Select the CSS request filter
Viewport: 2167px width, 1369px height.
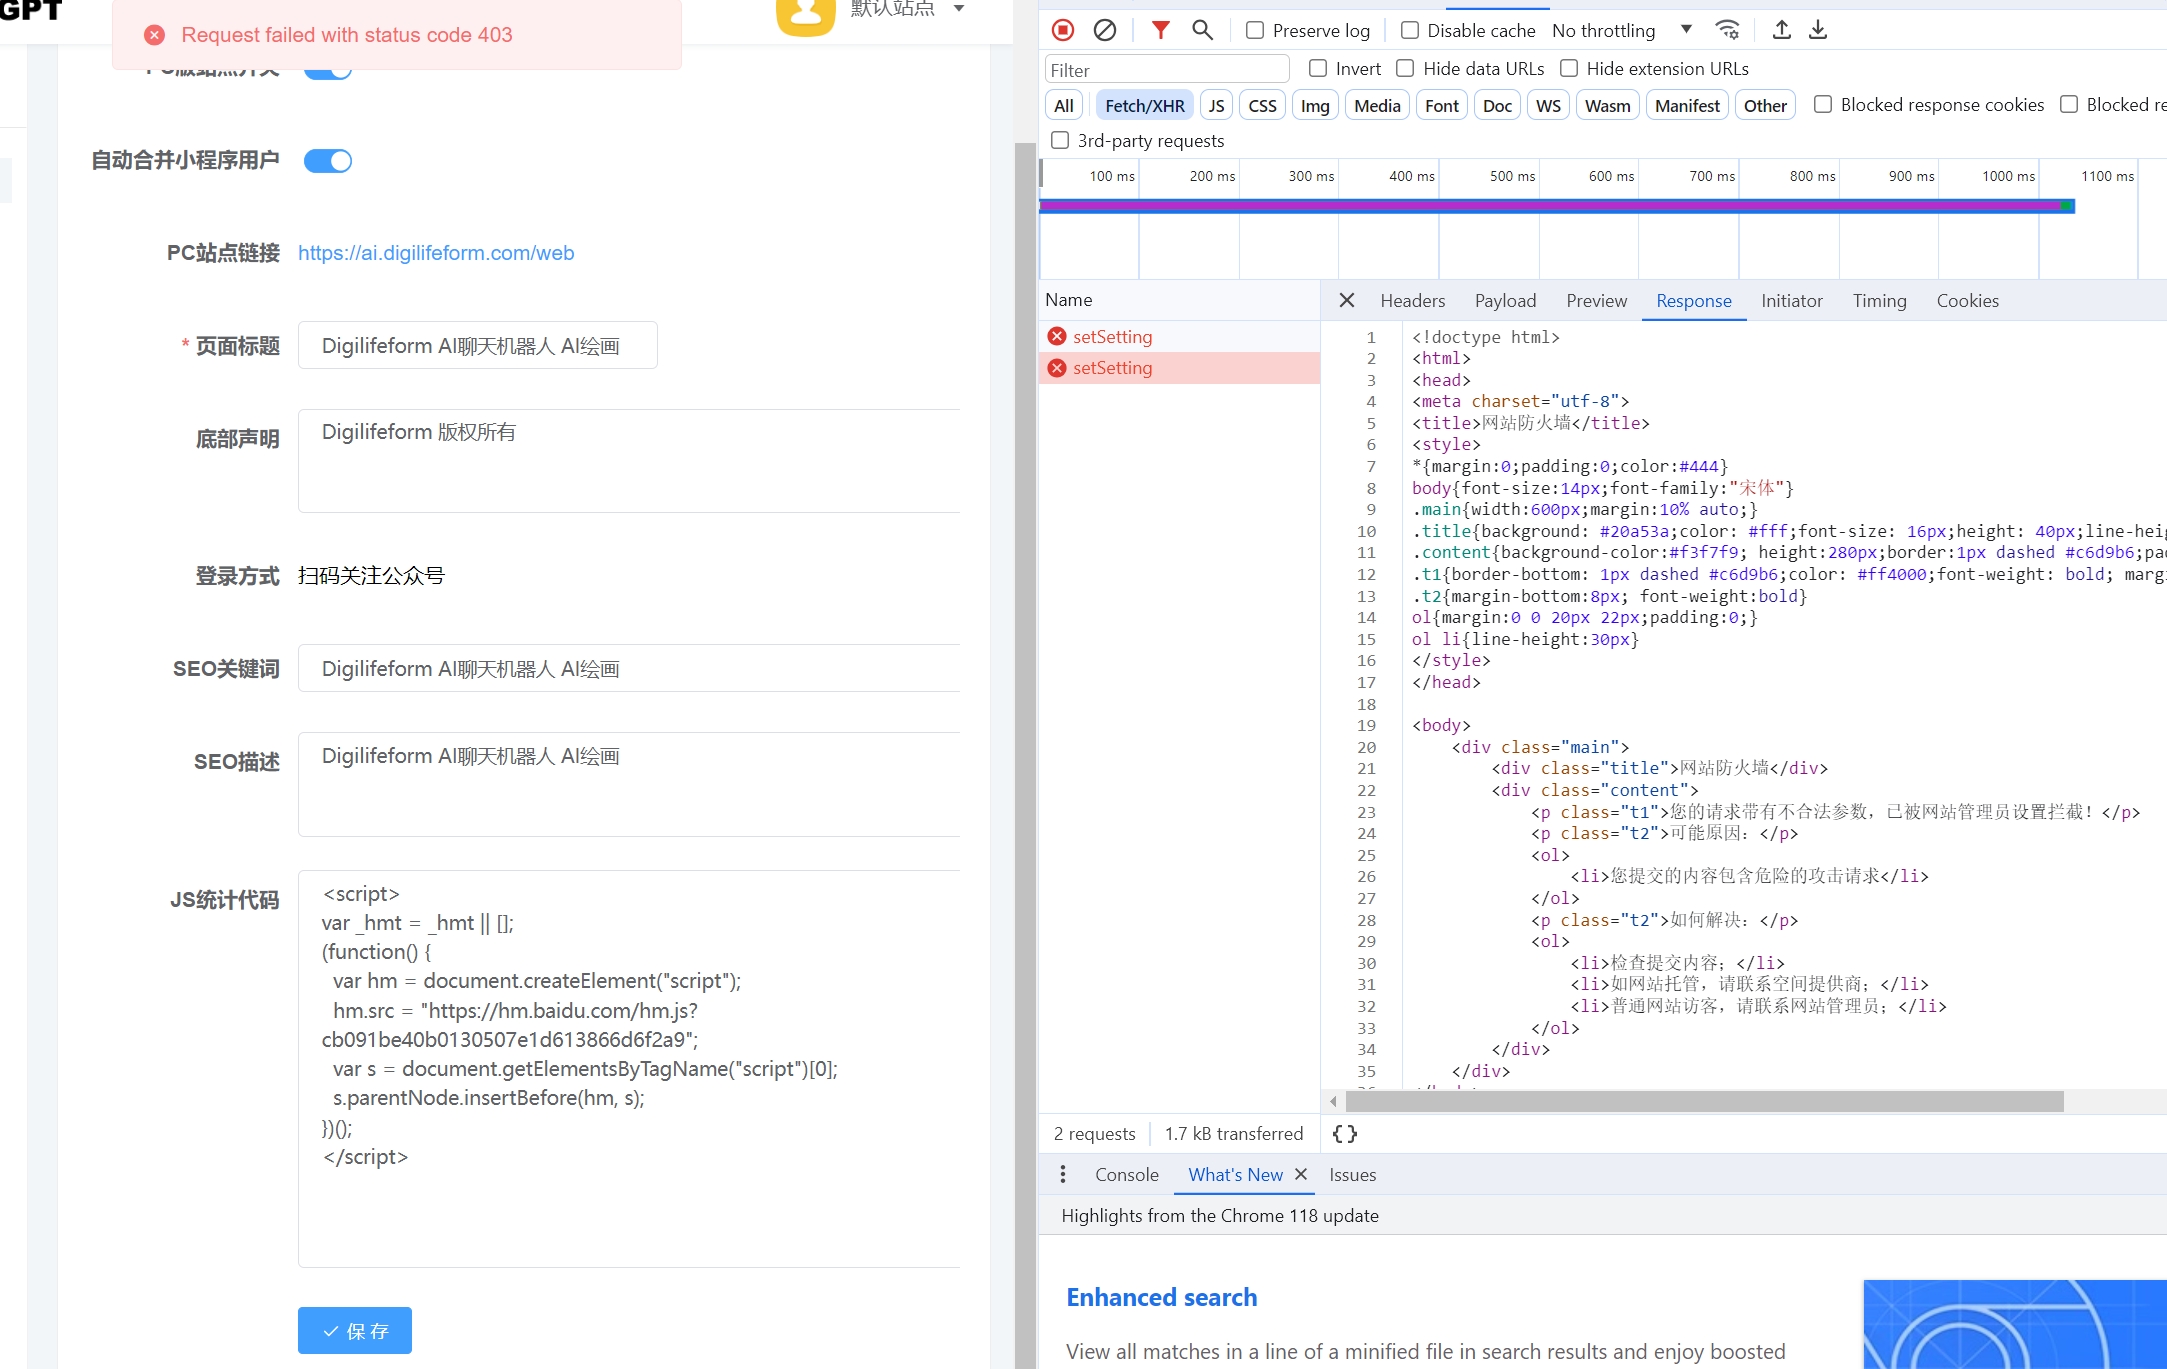pyautogui.click(x=1262, y=105)
